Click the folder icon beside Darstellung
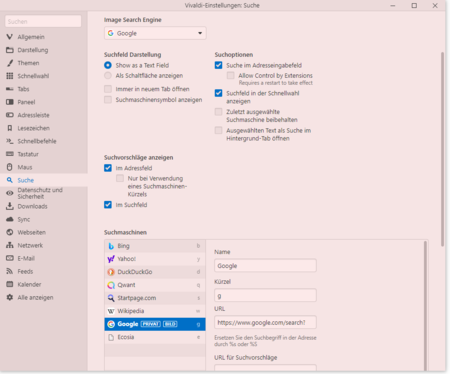The image size is (450, 374). tap(10, 50)
